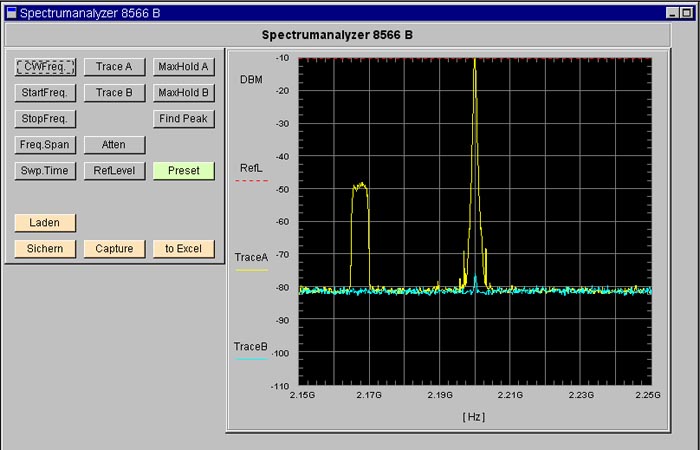Adjust sweep time with Swp.Time
The image size is (700, 450).
pos(46,171)
